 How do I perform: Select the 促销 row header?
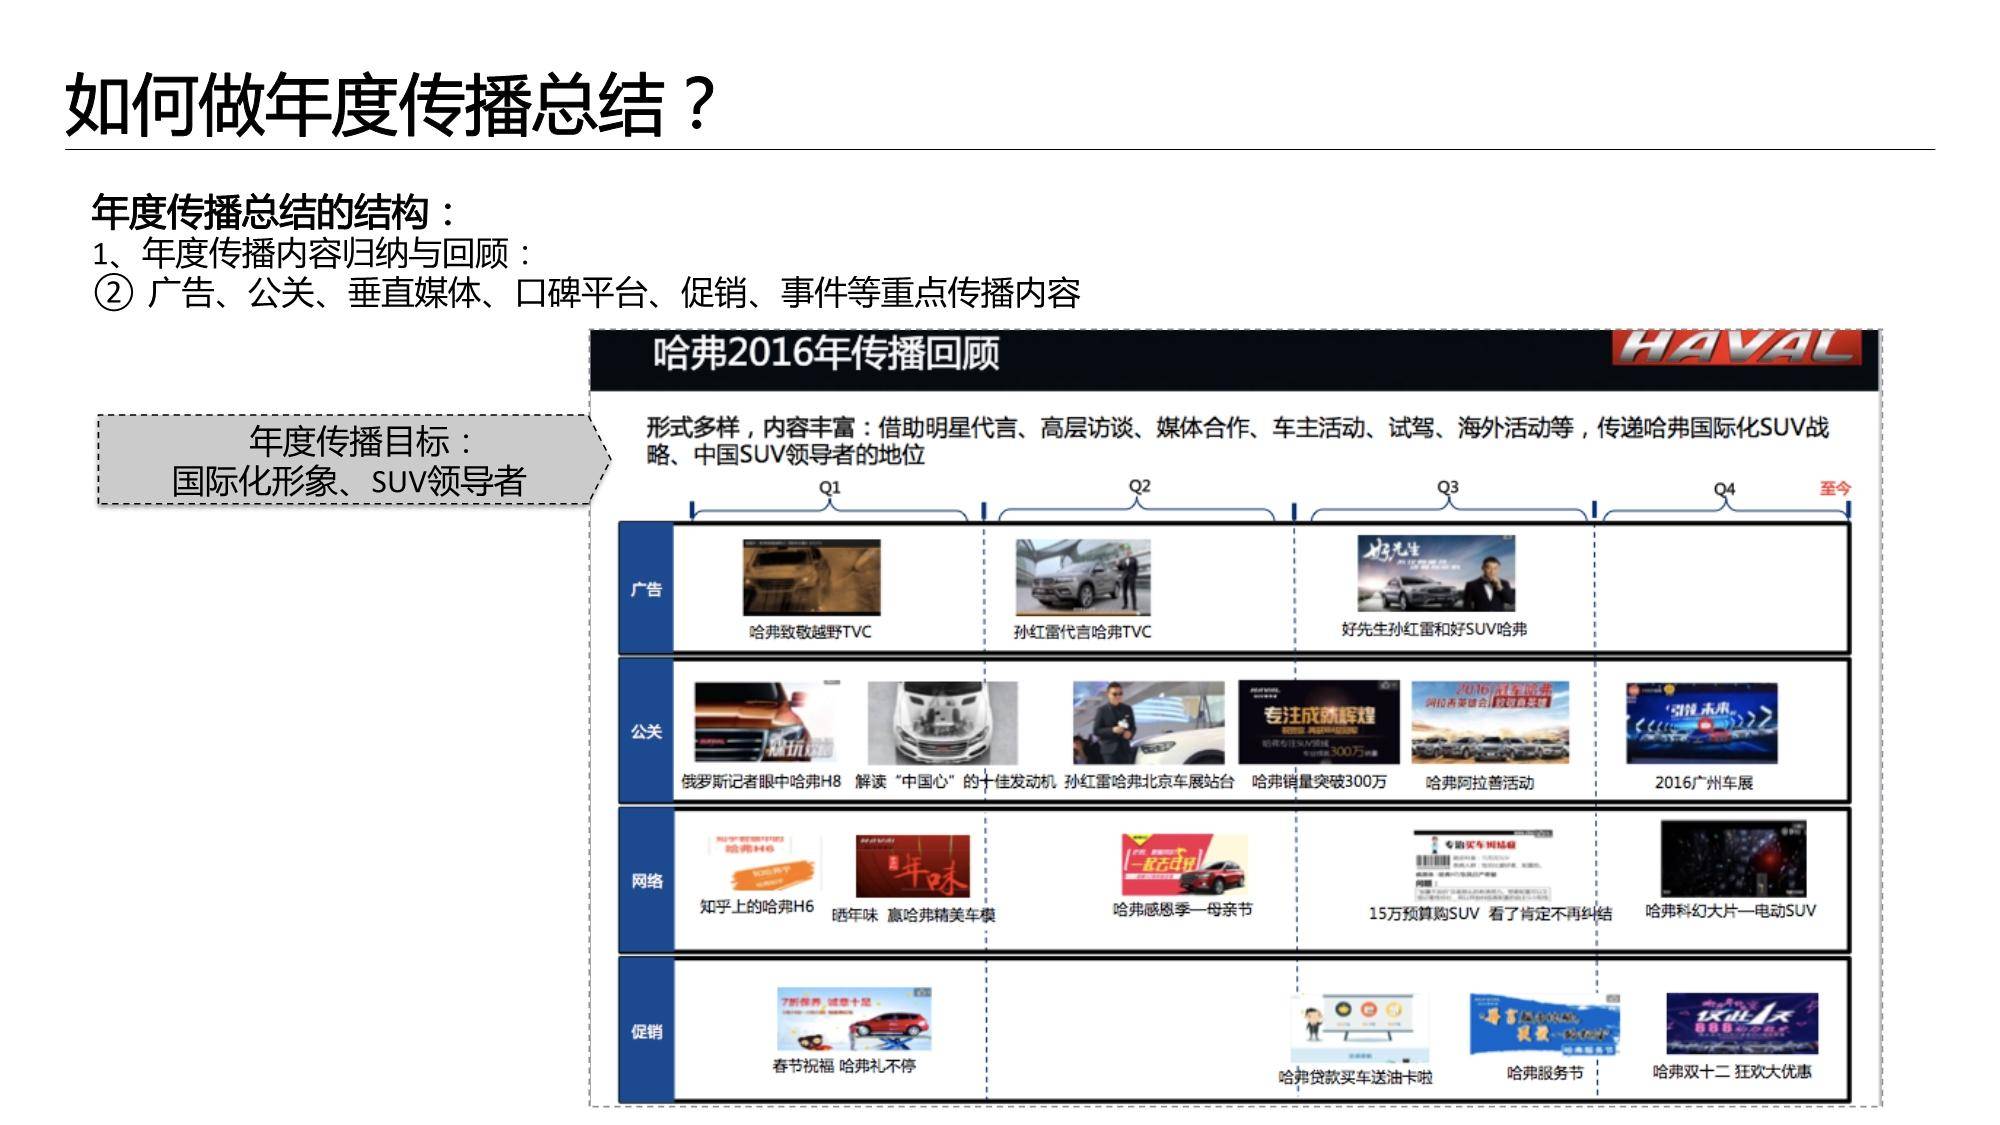(x=646, y=1031)
